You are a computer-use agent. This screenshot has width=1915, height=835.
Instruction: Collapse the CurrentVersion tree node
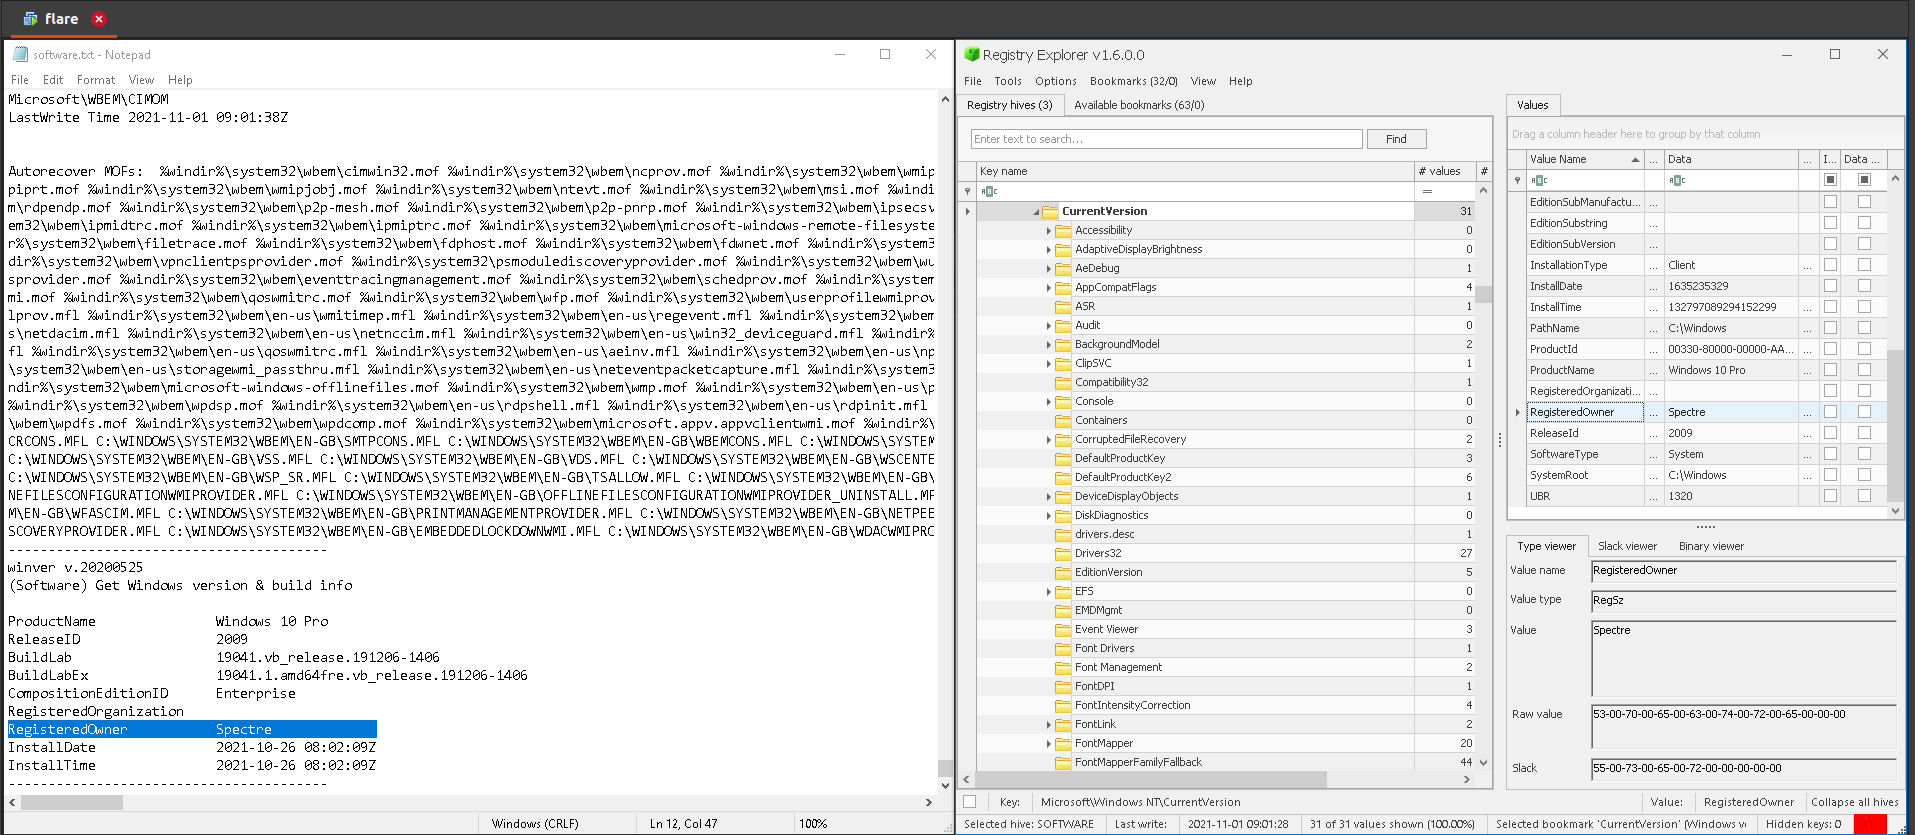(1036, 212)
